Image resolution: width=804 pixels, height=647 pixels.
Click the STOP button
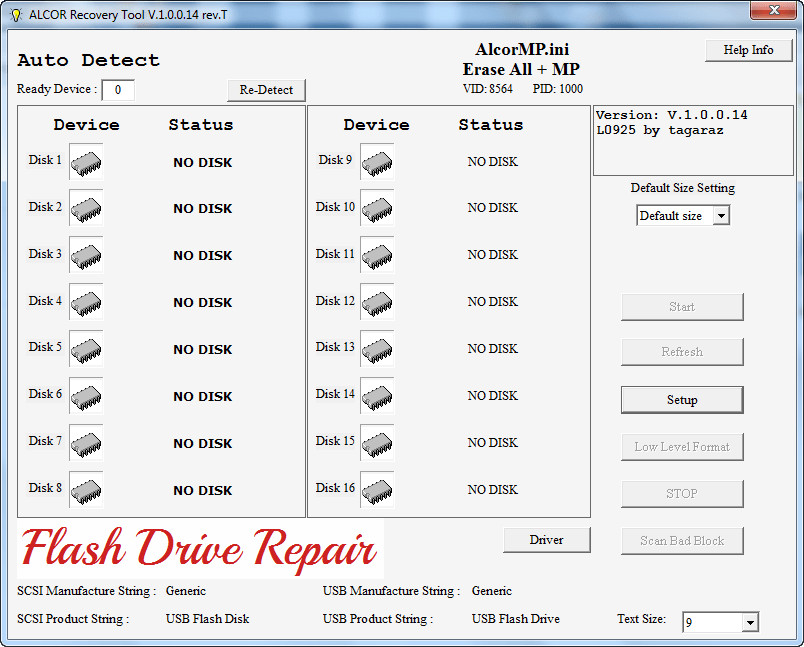click(x=681, y=493)
